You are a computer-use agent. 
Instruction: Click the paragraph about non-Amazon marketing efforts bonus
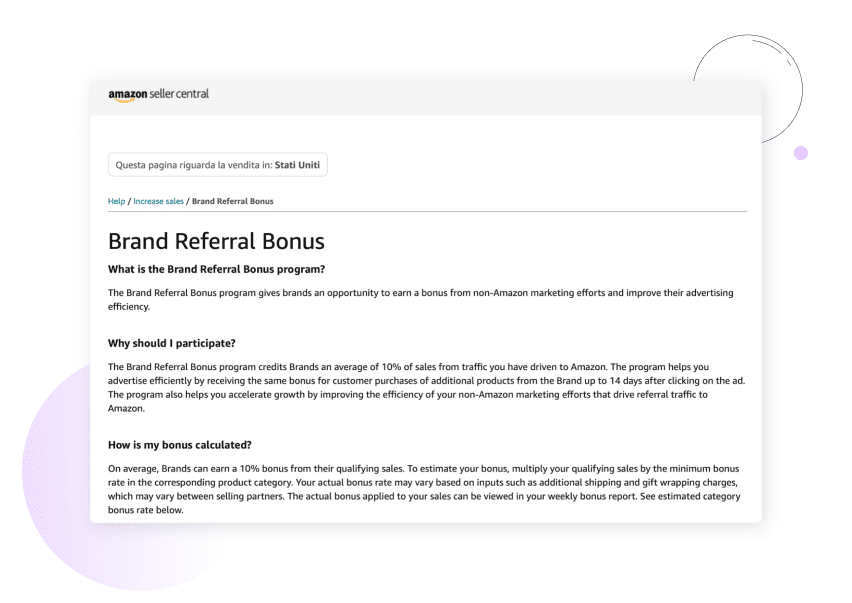click(x=420, y=299)
